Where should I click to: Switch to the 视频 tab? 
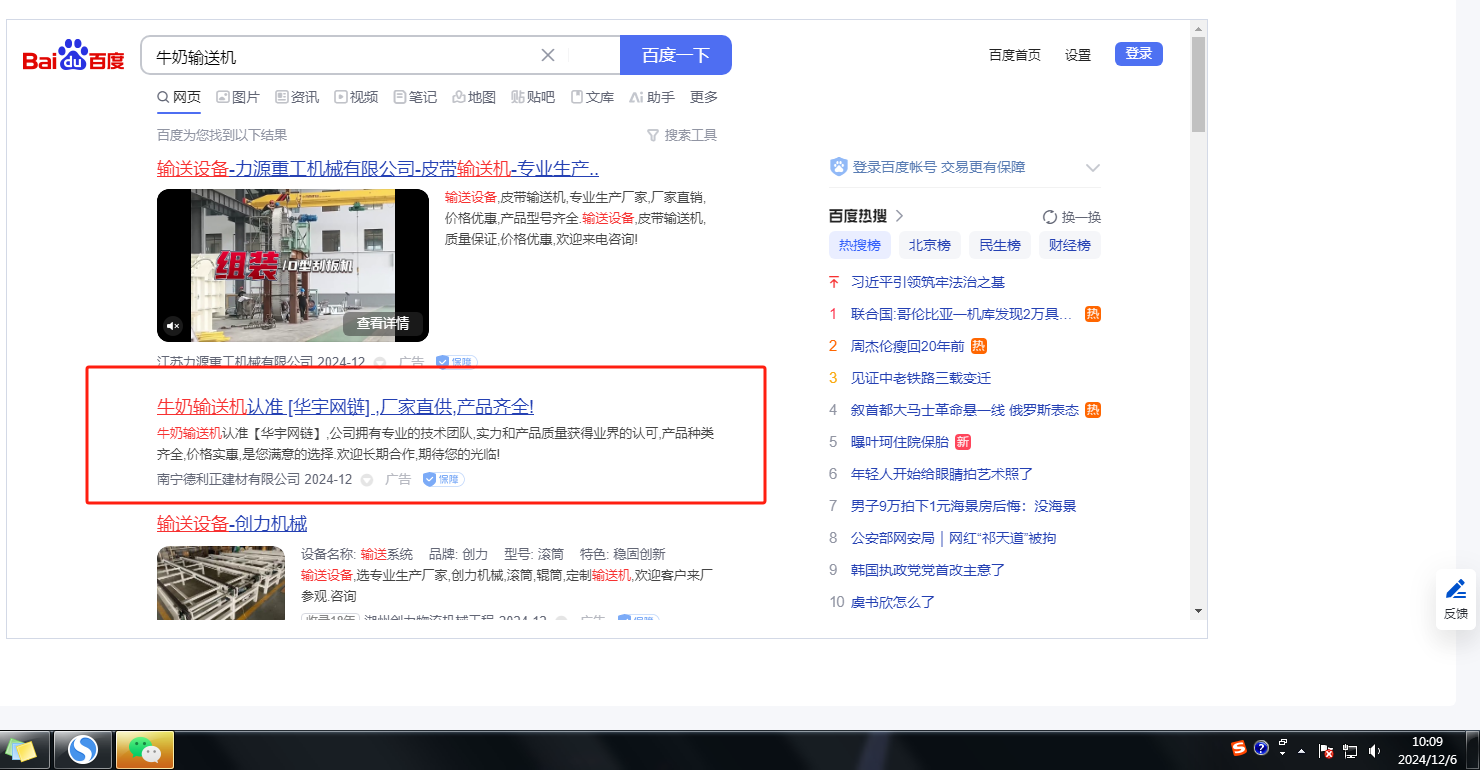click(356, 97)
